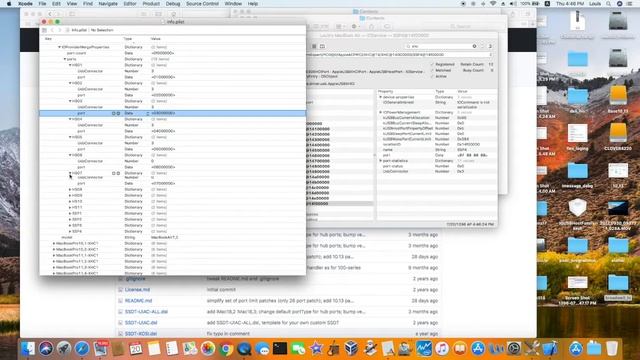Add a row after selected port entry
640x360 pixels.
coord(114,113)
